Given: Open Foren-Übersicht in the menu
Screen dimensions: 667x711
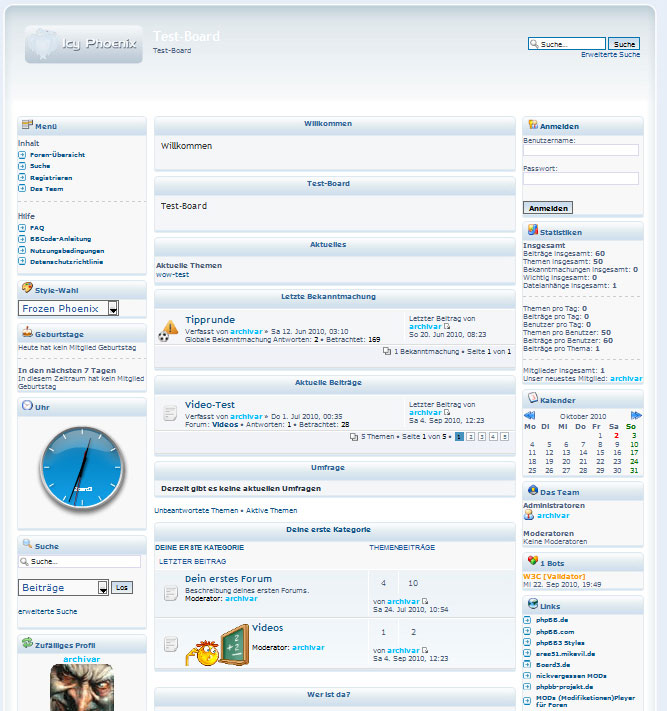Looking at the screenshot, I should tap(57, 155).
